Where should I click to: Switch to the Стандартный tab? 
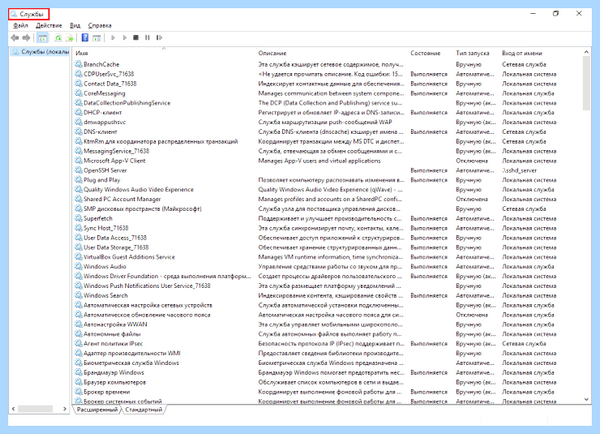(x=144, y=410)
